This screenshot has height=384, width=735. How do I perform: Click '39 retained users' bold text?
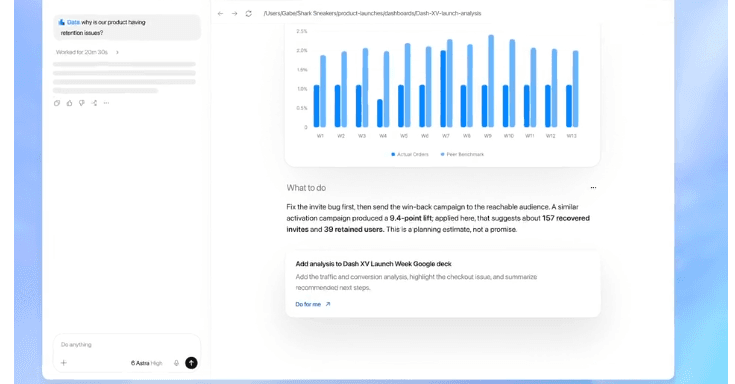pos(353,229)
